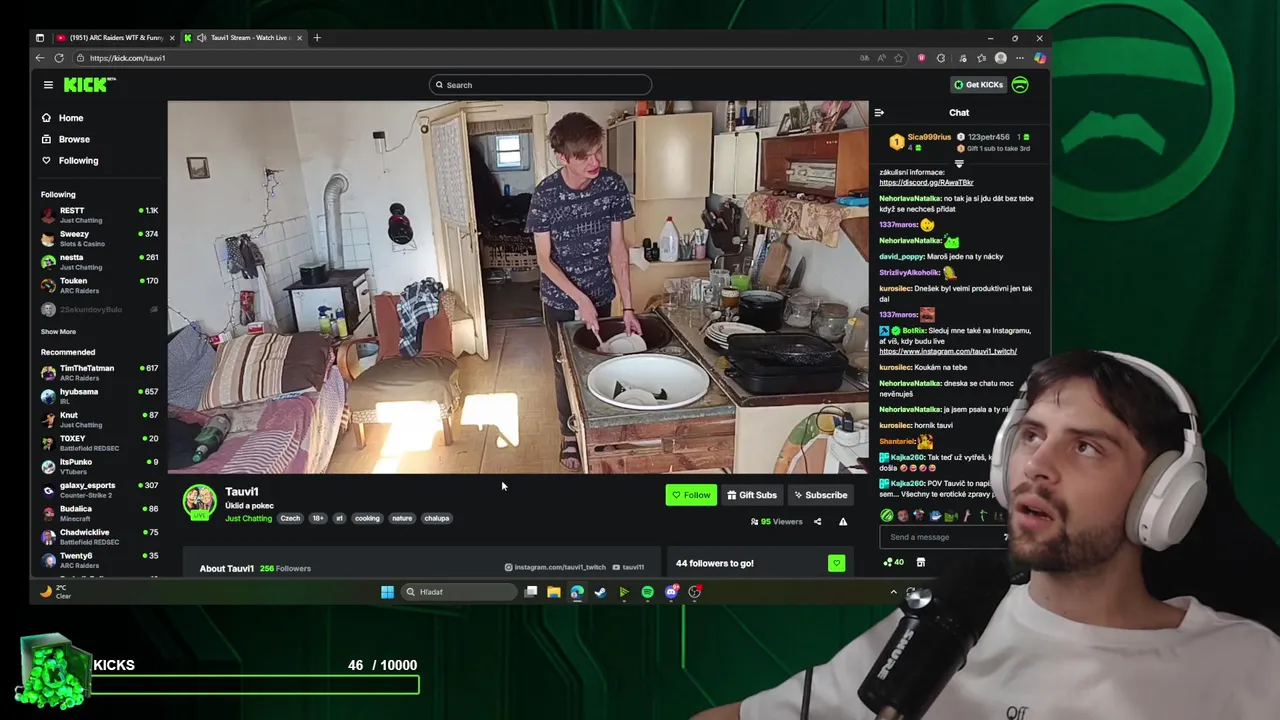Click the report warning triangle icon
This screenshot has height=720, width=1280.
point(843,521)
